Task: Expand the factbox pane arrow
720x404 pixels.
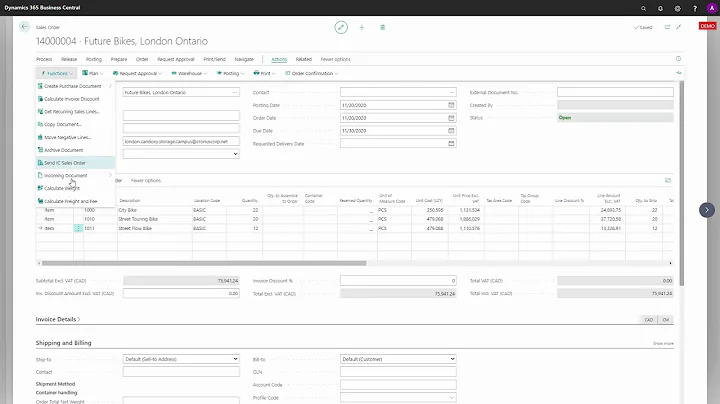Action: [x=707, y=210]
